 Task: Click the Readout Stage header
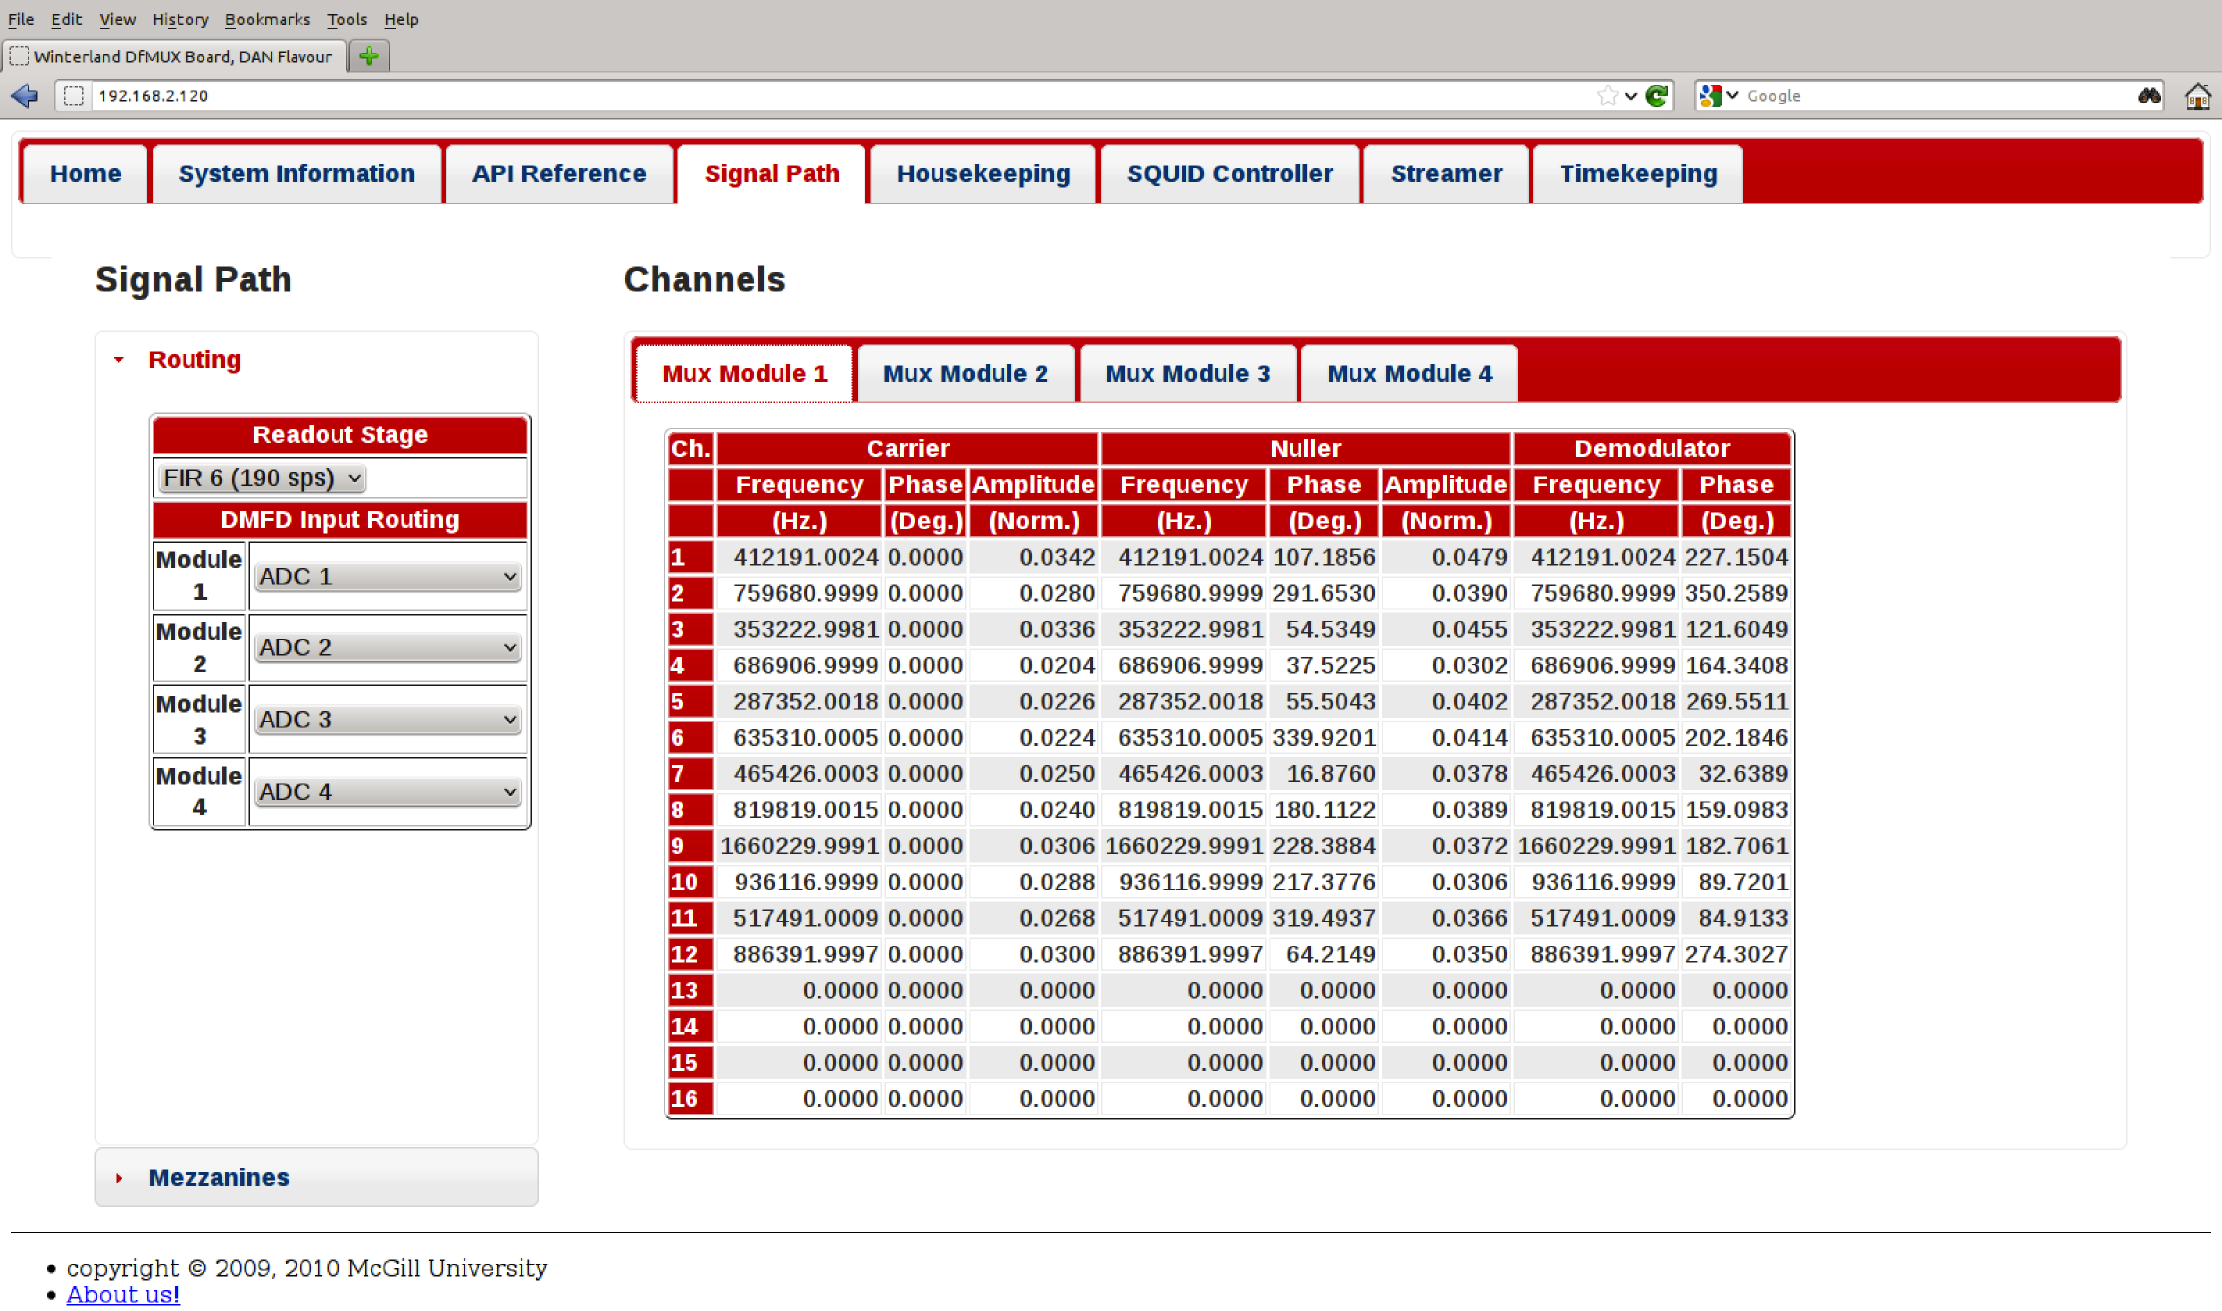pos(340,435)
